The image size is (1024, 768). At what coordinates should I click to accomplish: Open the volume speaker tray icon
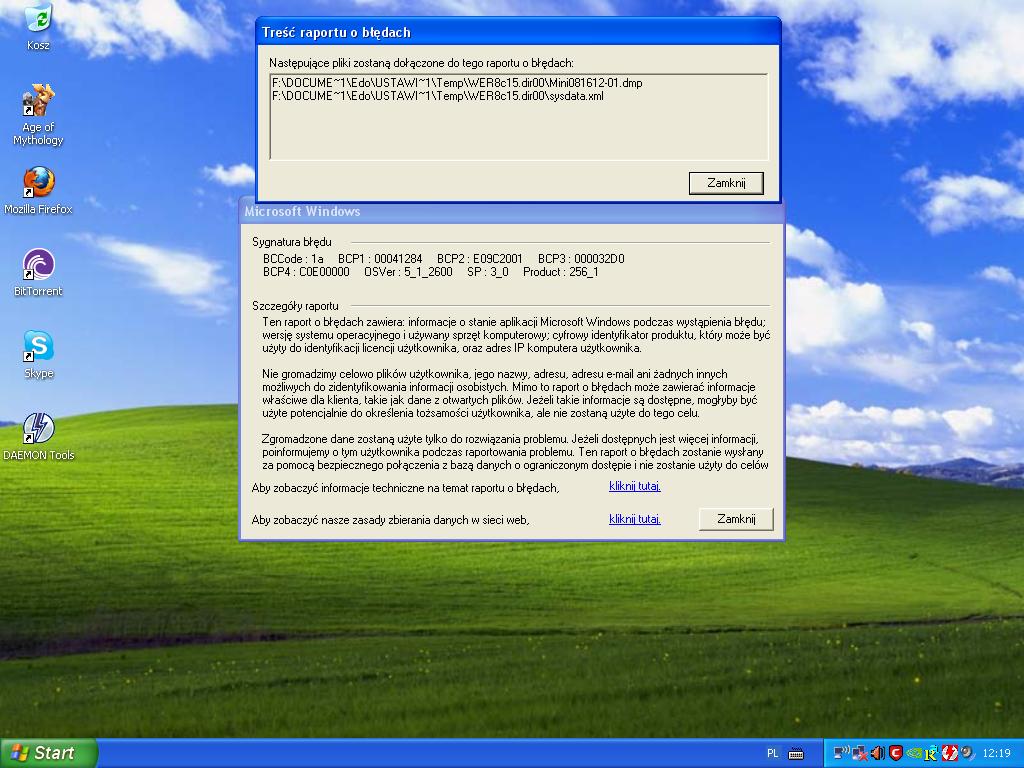click(x=878, y=753)
